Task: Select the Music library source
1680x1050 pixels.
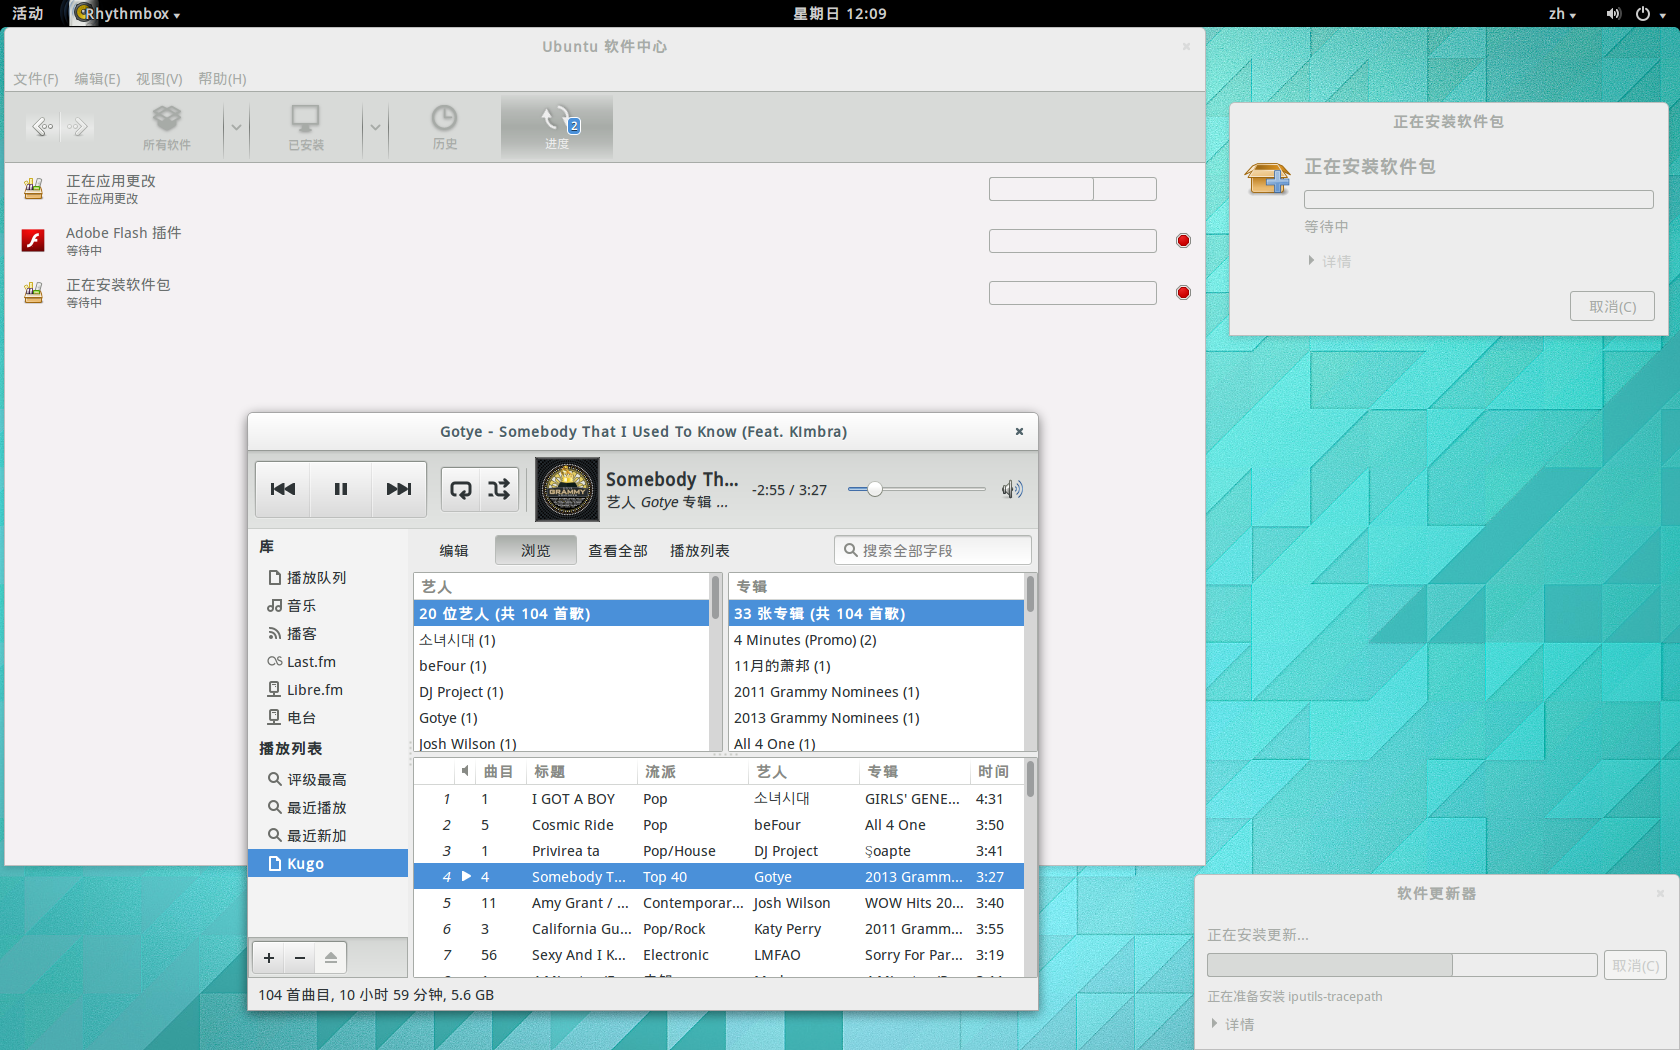Action: pyautogui.click(x=328, y=605)
